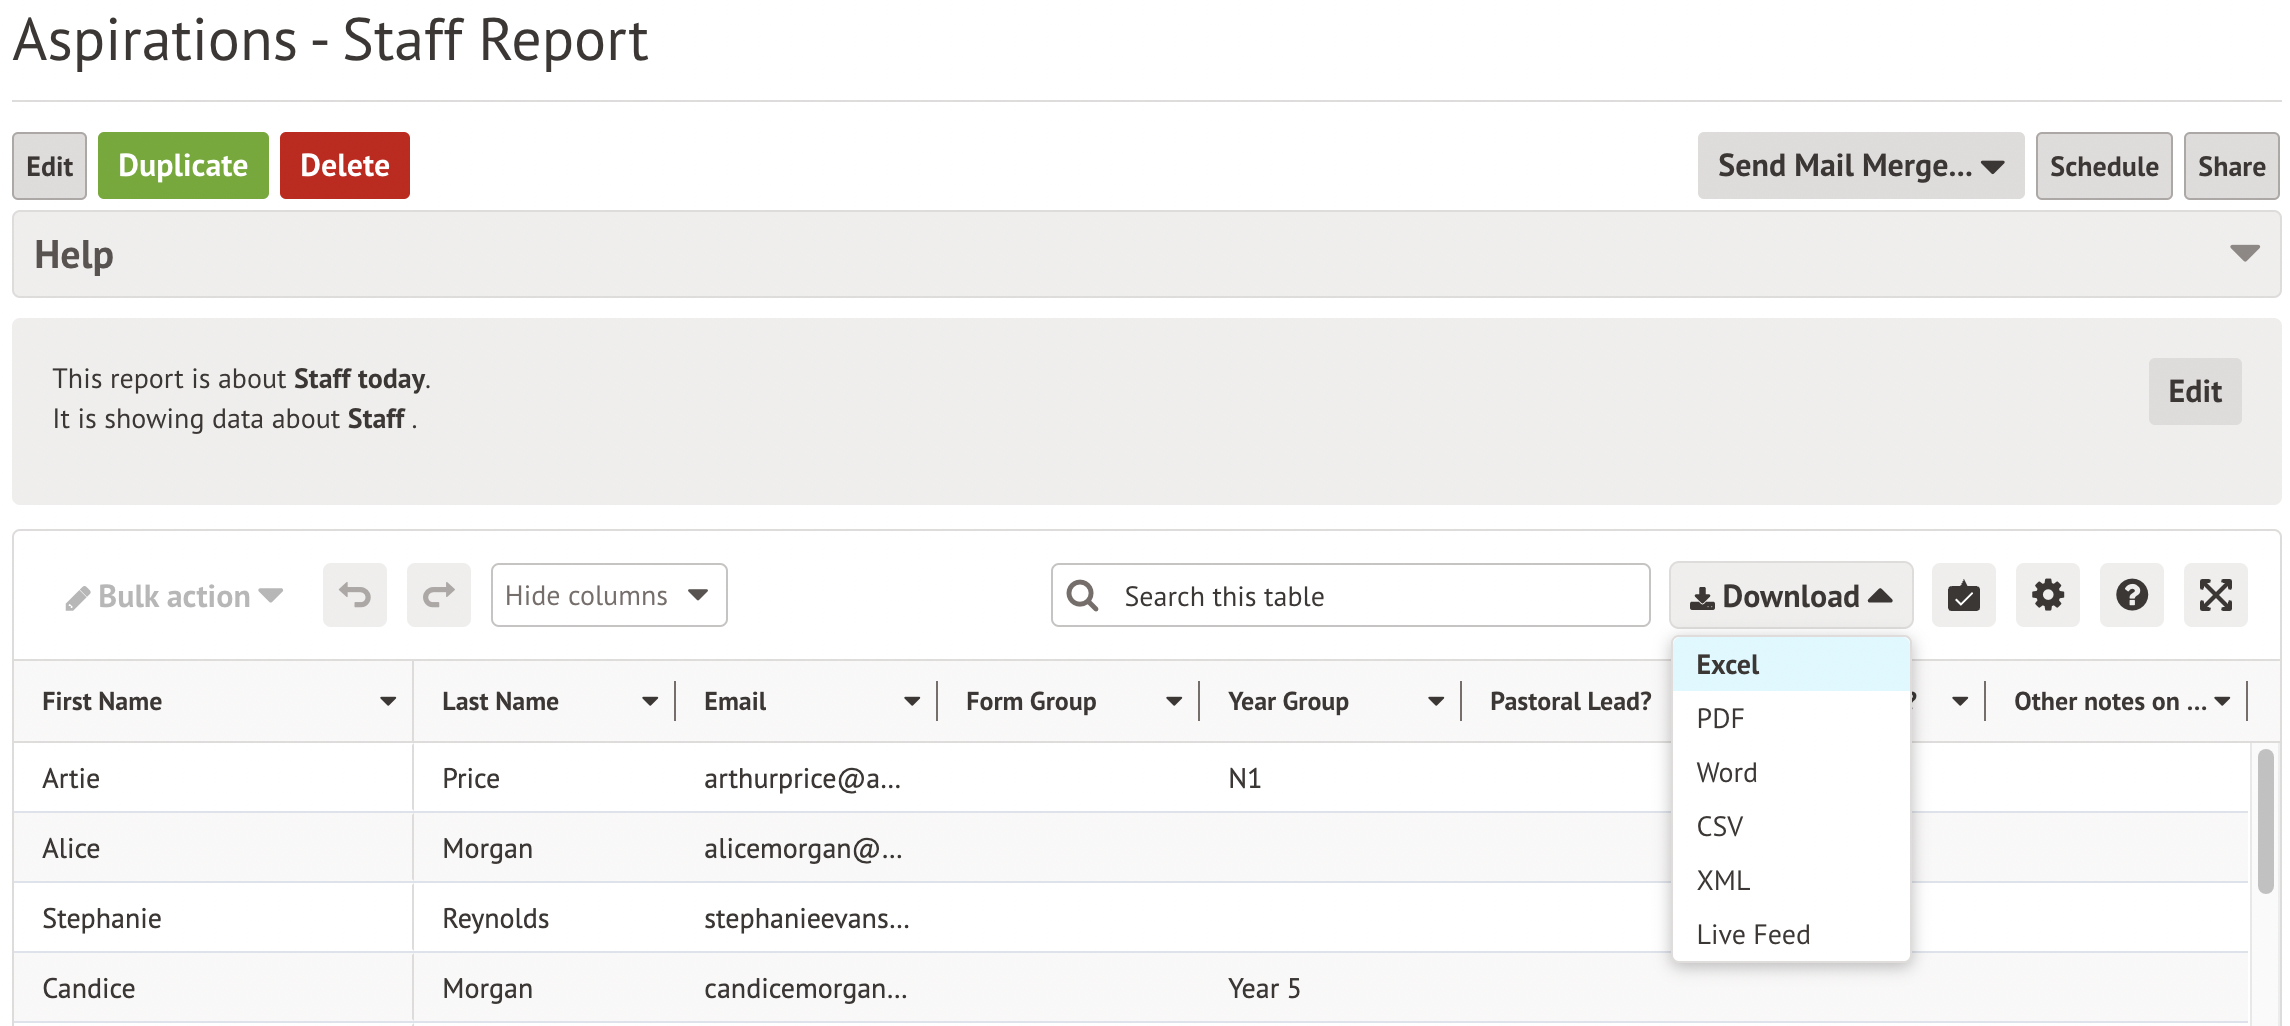
Task: Click the redo arrow icon
Action: pyautogui.click(x=438, y=596)
